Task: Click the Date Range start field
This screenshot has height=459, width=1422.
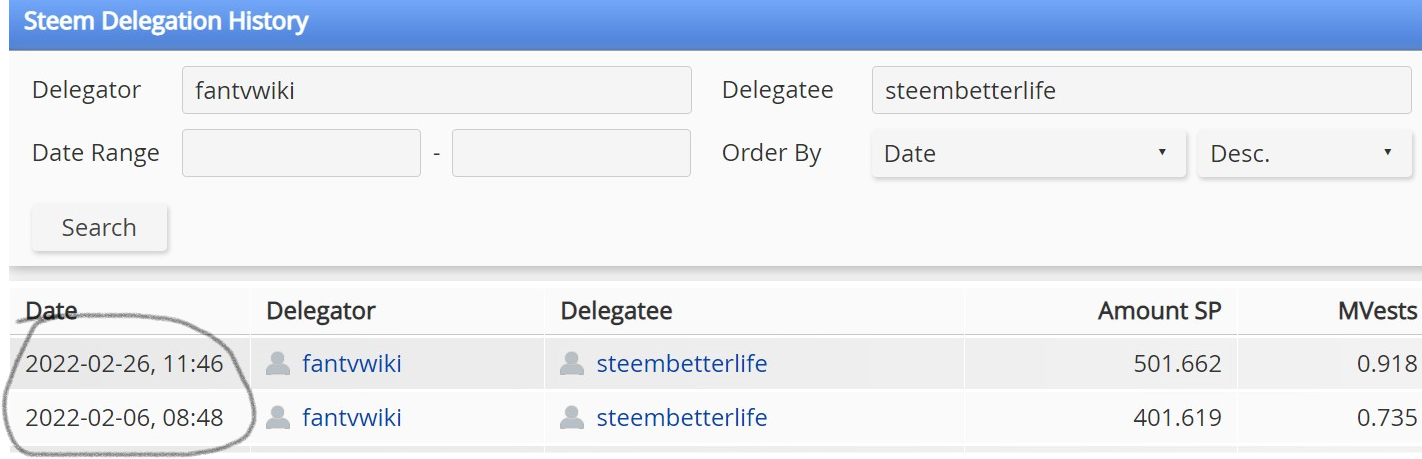Action: click(x=301, y=153)
